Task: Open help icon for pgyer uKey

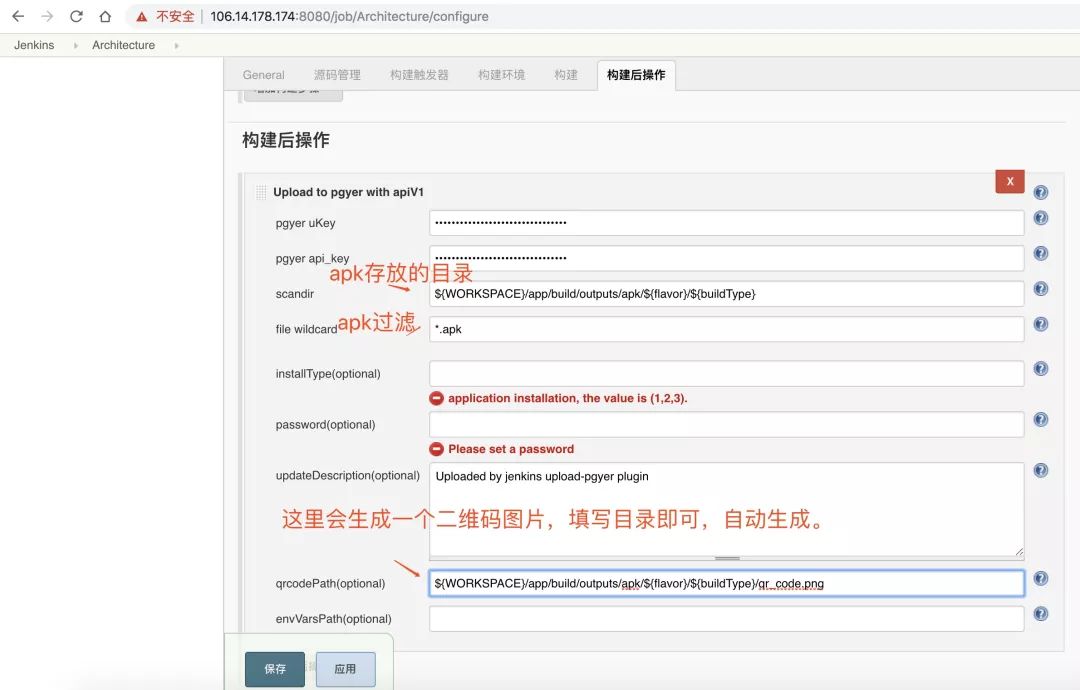Action: [x=1041, y=218]
